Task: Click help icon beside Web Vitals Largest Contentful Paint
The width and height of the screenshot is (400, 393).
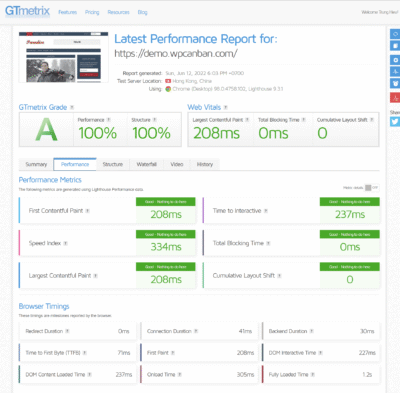Action: tap(247, 120)
